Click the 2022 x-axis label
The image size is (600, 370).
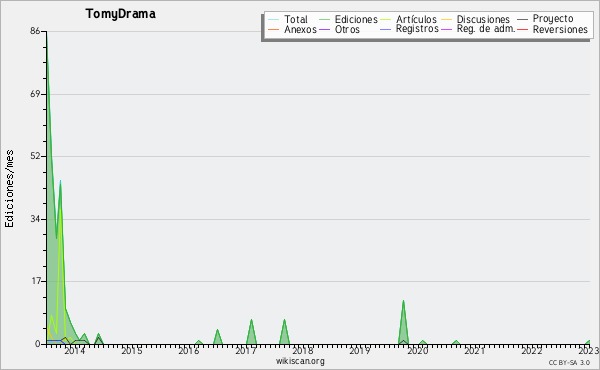(x=532, y=351)
